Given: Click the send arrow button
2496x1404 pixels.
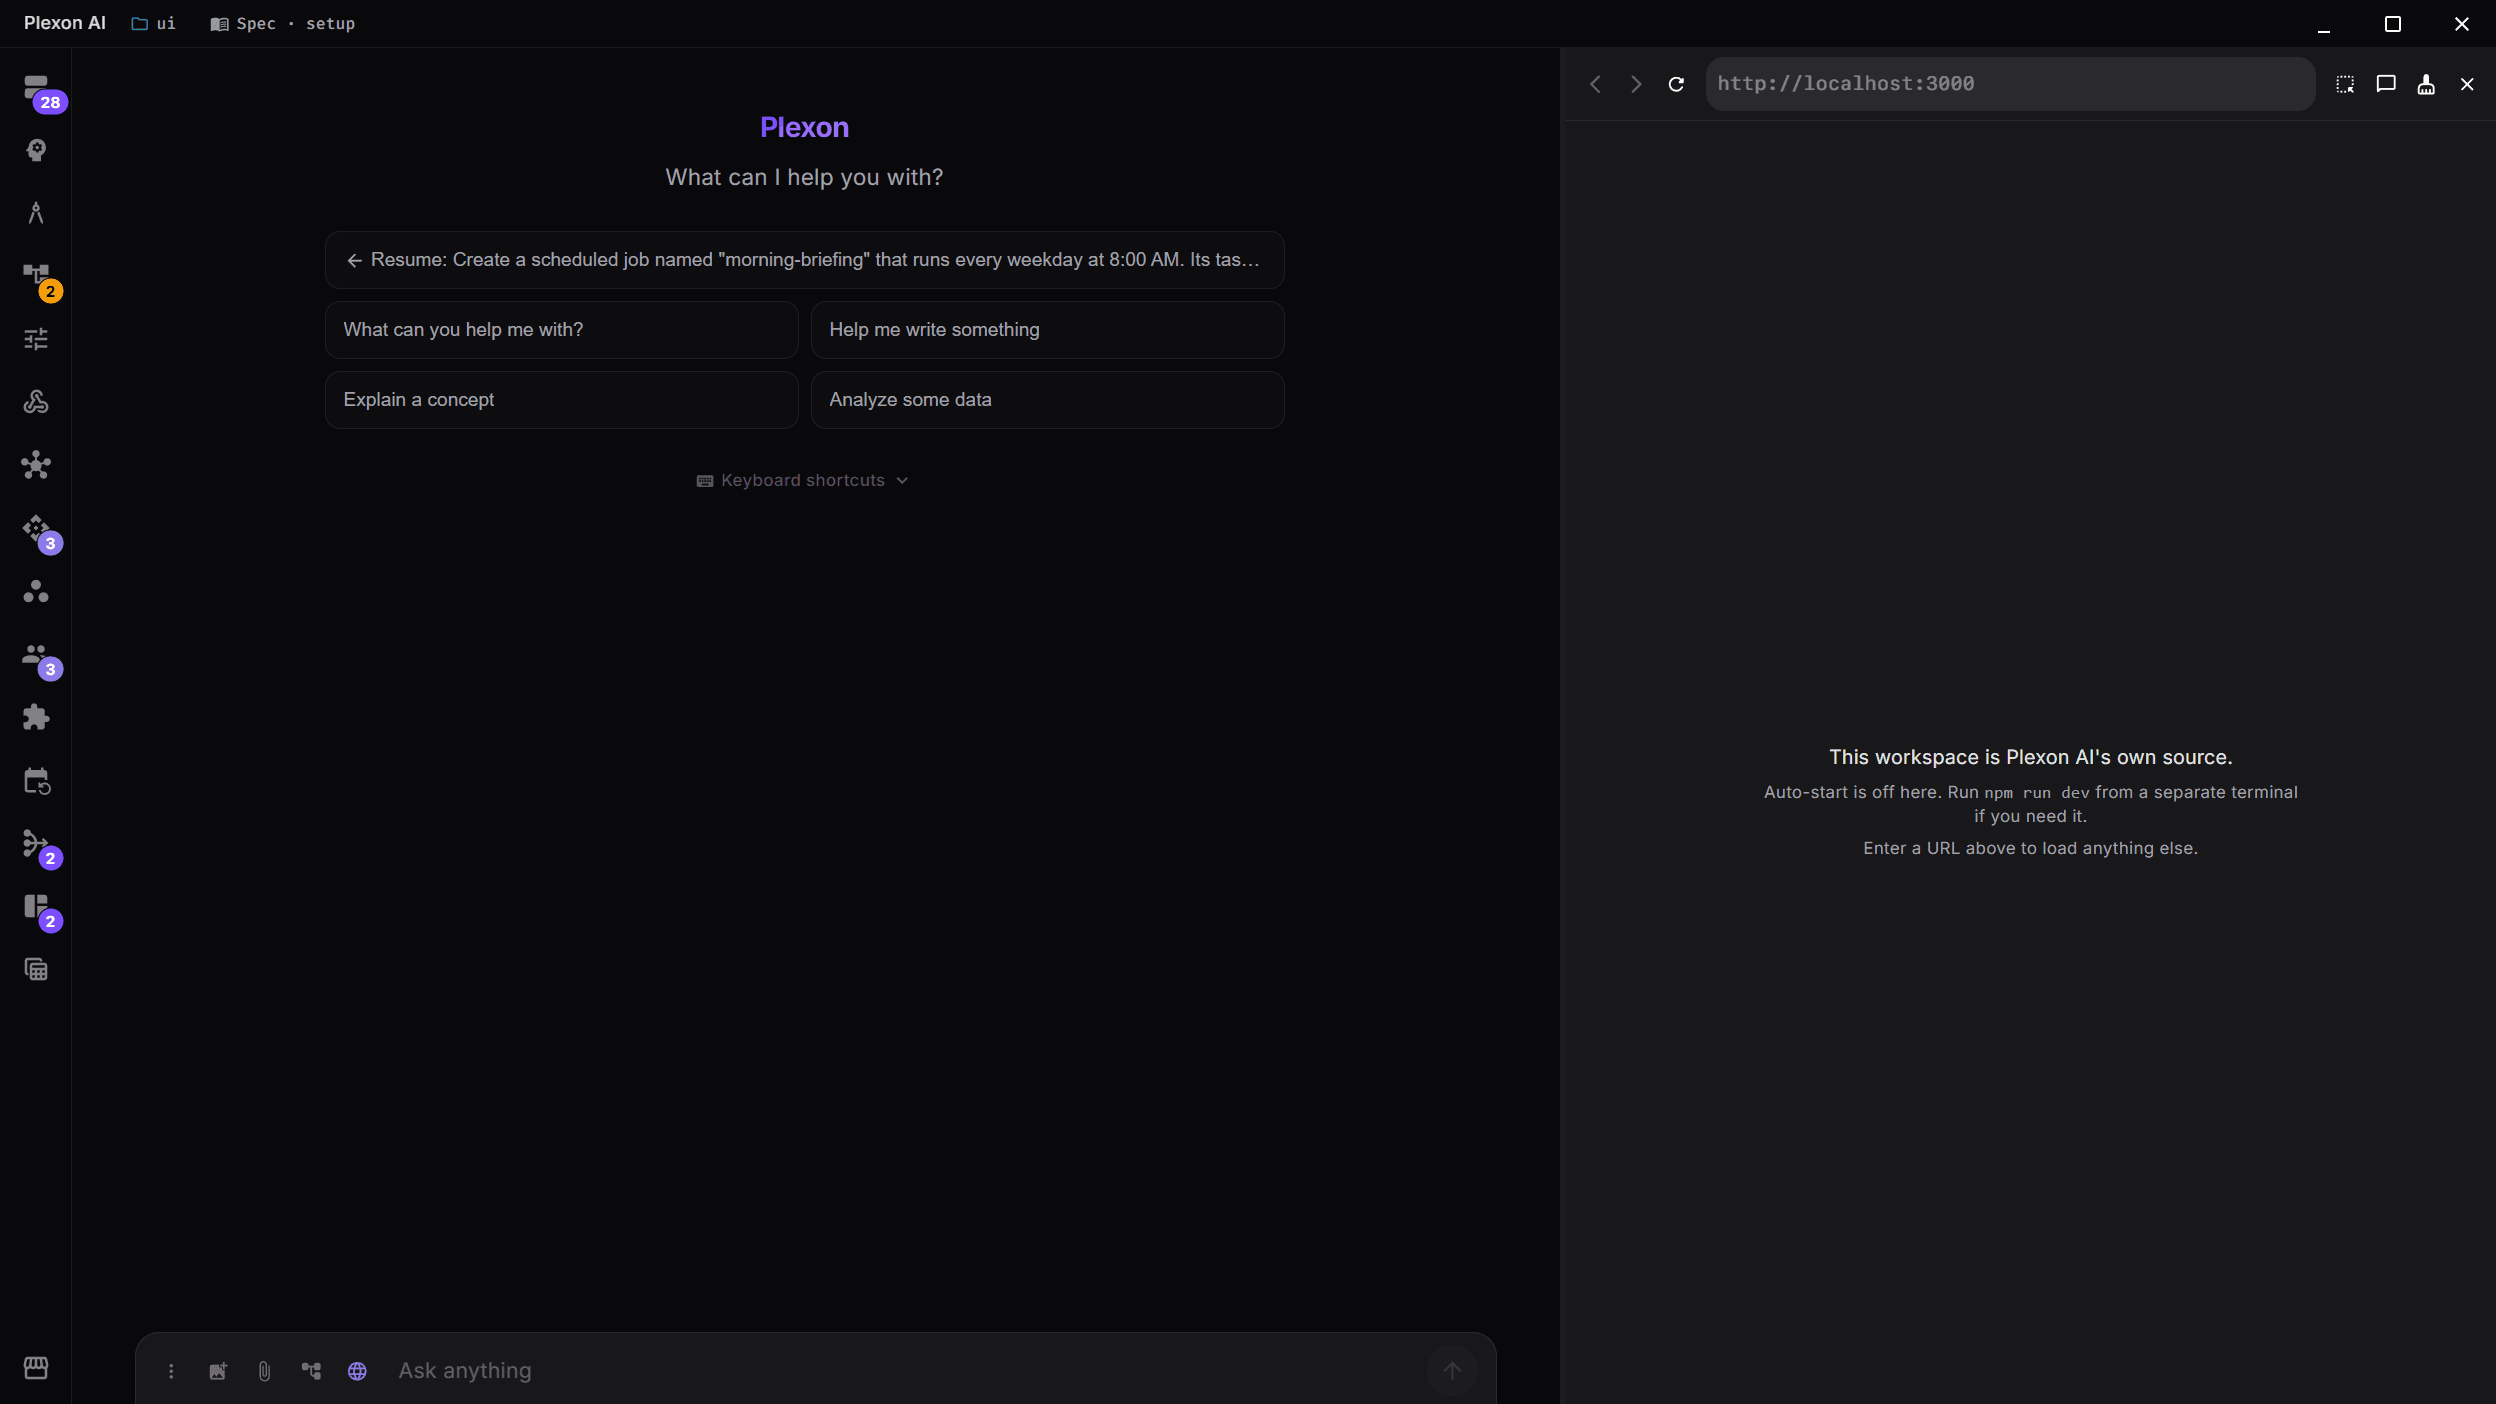Looking at the screenshot, I should [x=1452, y=1371].
